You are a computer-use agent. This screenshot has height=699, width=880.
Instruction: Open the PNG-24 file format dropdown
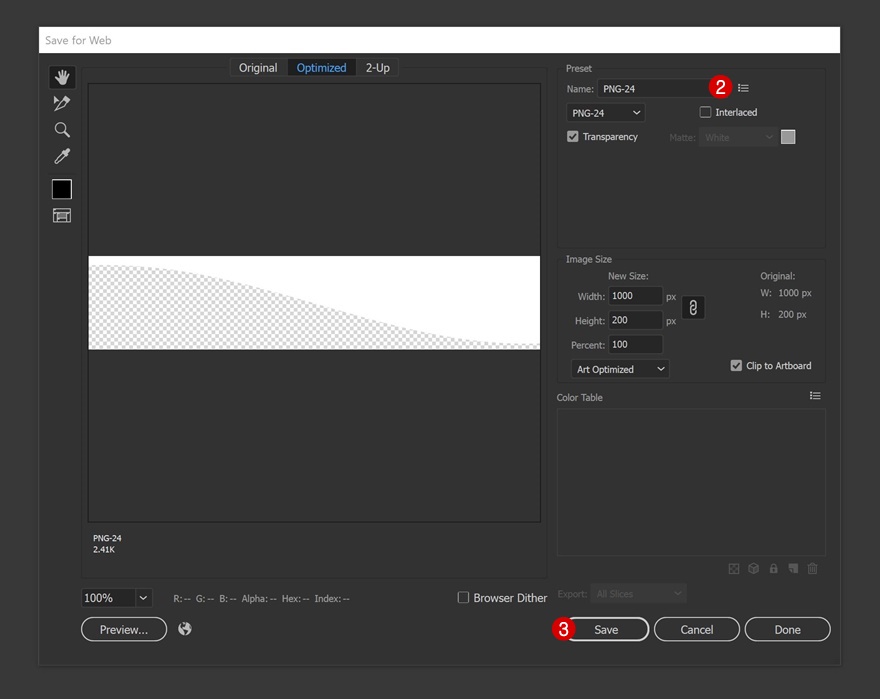(606, 113)
